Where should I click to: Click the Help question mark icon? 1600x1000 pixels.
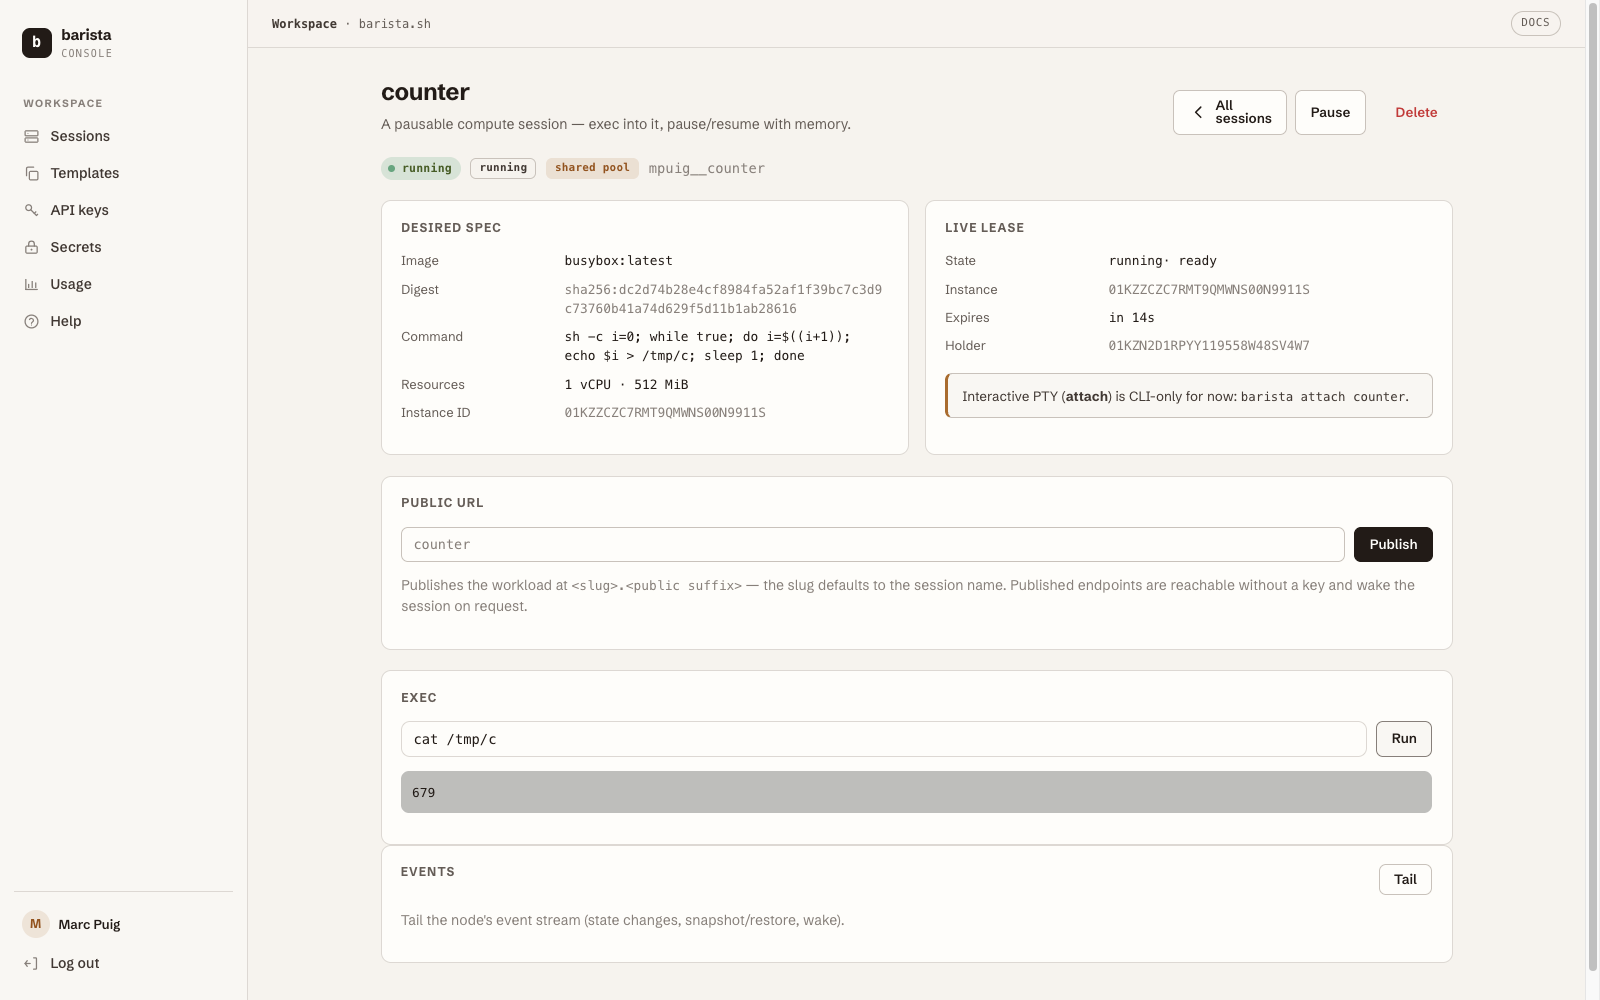pos(32,321)
